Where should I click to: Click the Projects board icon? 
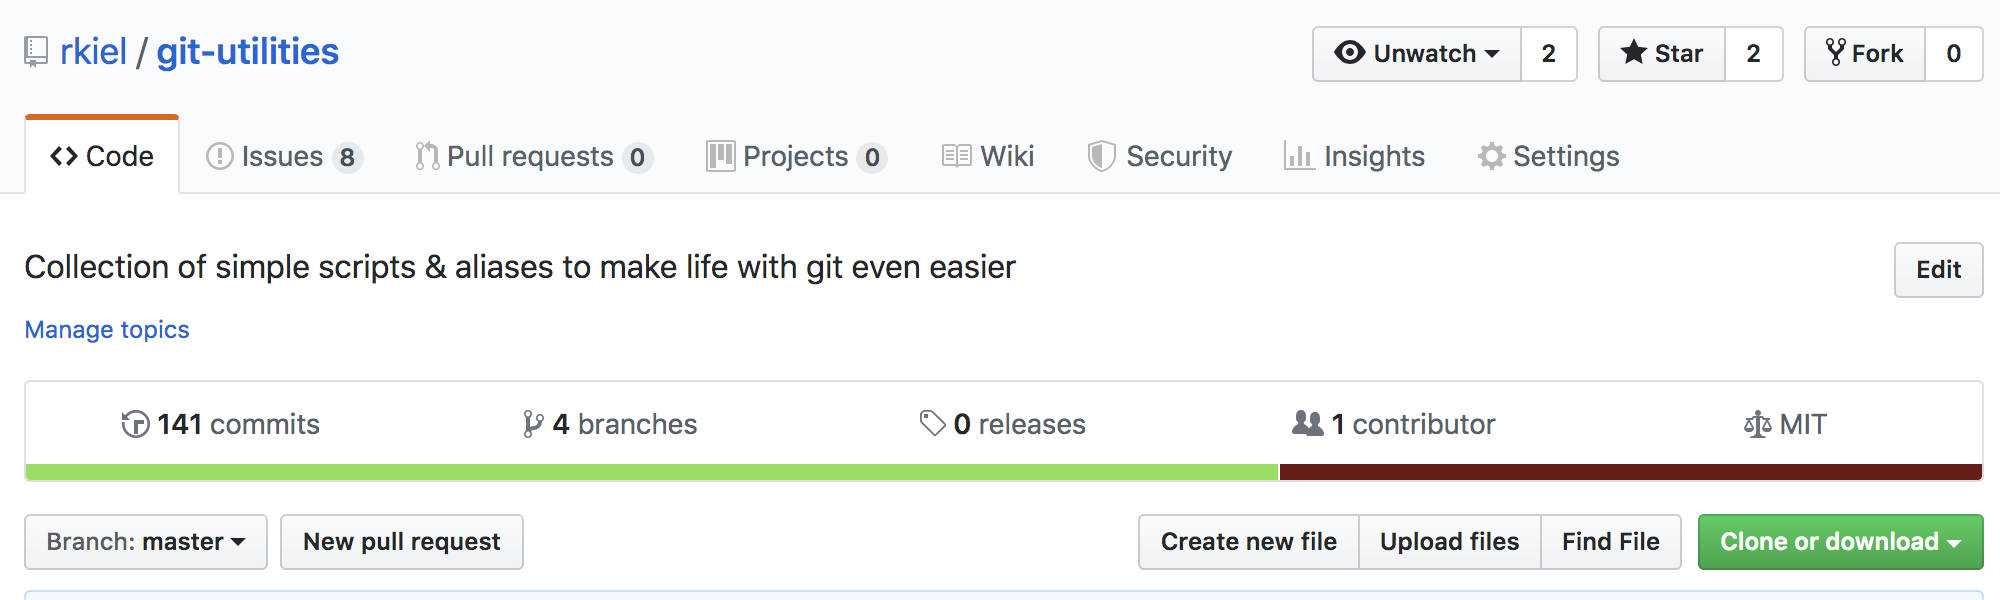coord(721,156)
